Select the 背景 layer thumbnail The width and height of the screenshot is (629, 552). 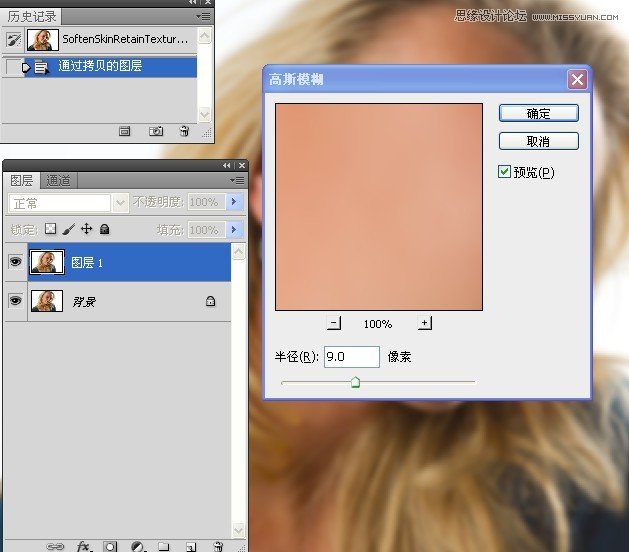tap(47, 301)
